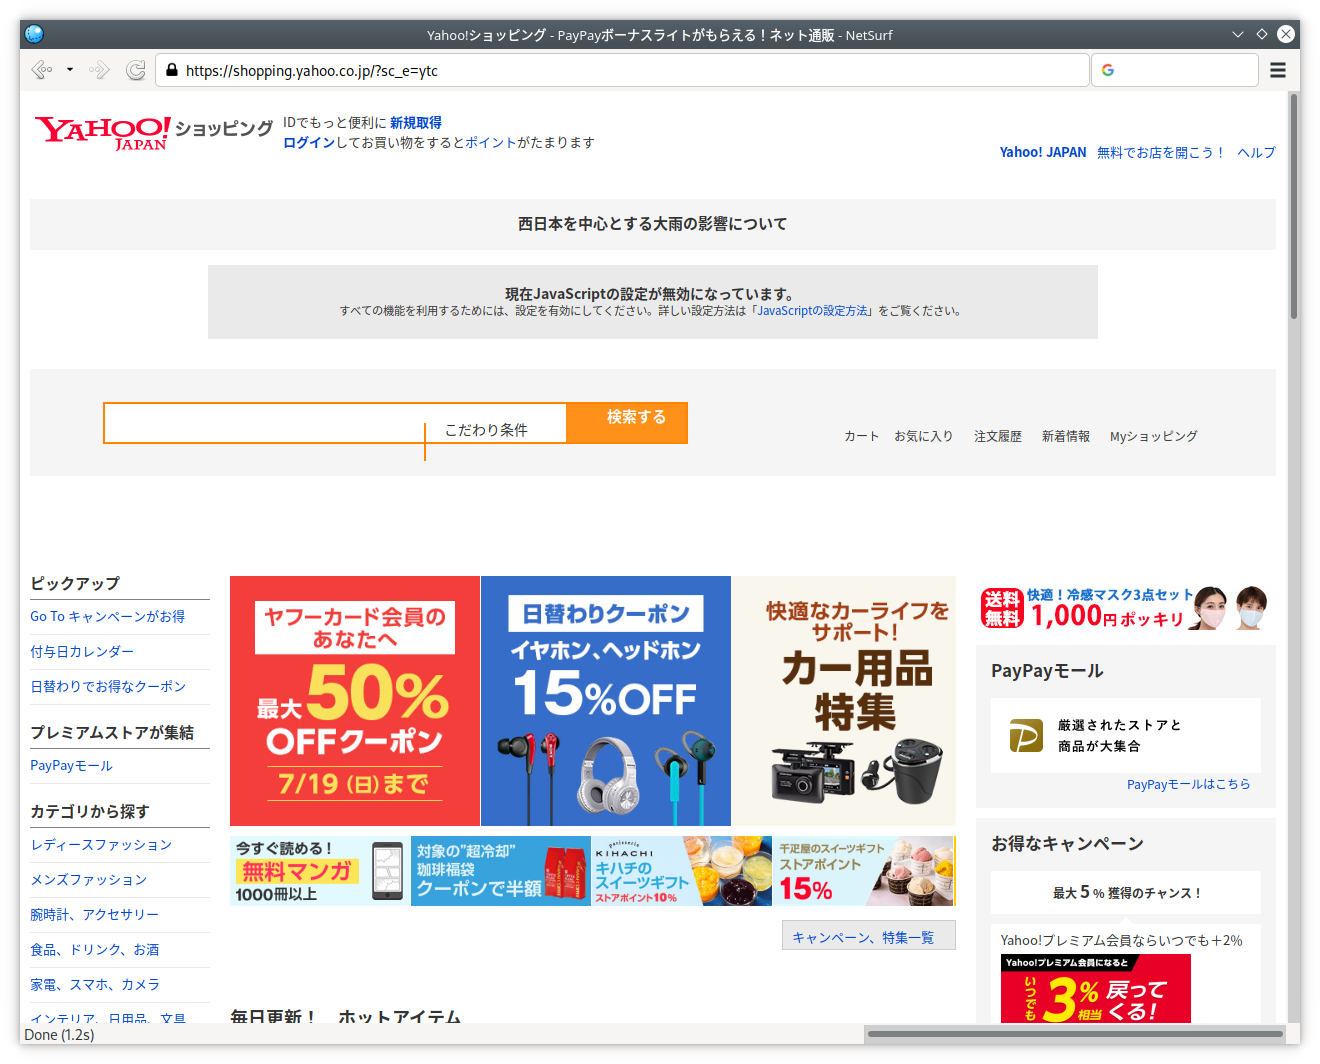Open the ストアポイント 15% sweets banner
The width and height of the screenshot is (1320, 1064).
864,871
